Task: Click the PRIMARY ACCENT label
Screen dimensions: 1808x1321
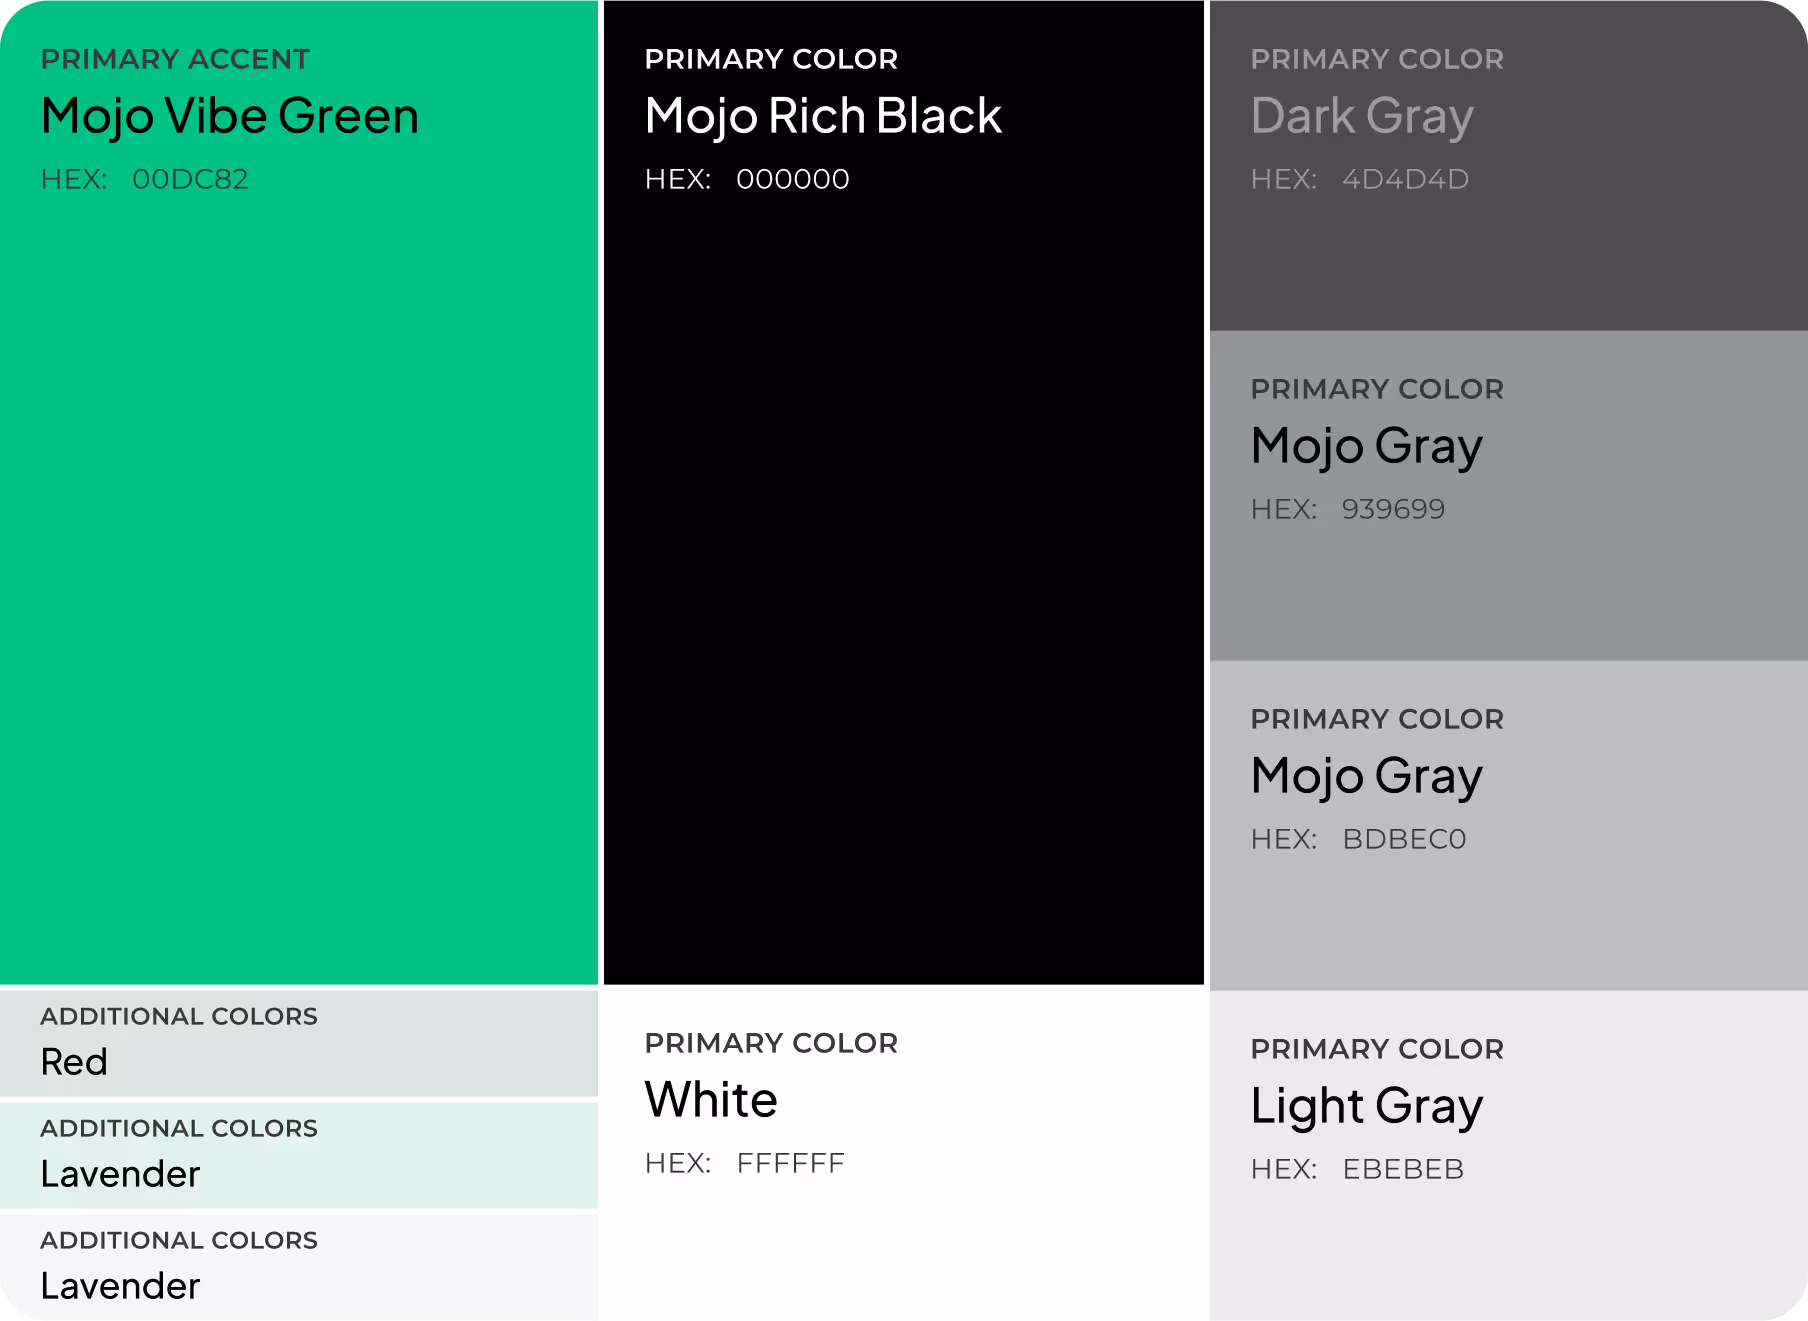Action: (x=175, y=59)
